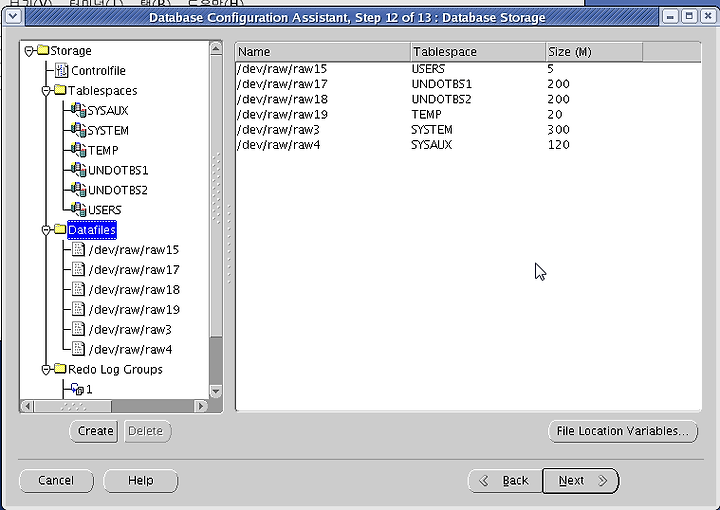Click the Redo Log Groups folder icon

coord(60,368)
